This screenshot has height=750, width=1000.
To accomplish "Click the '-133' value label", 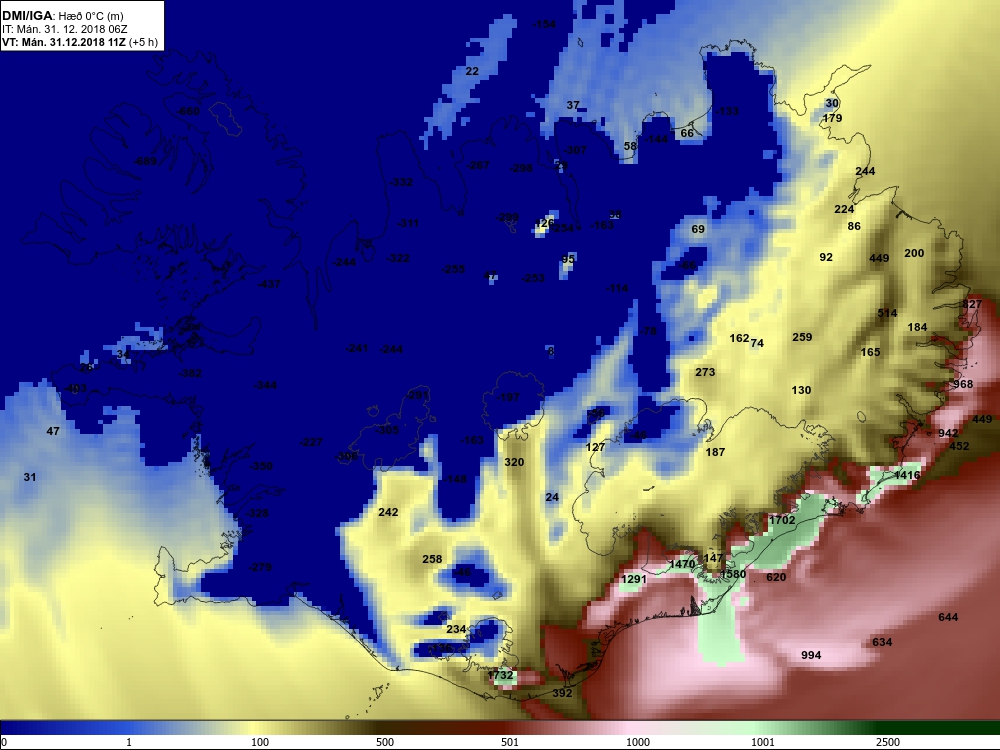I will click(x=727, y=111).
